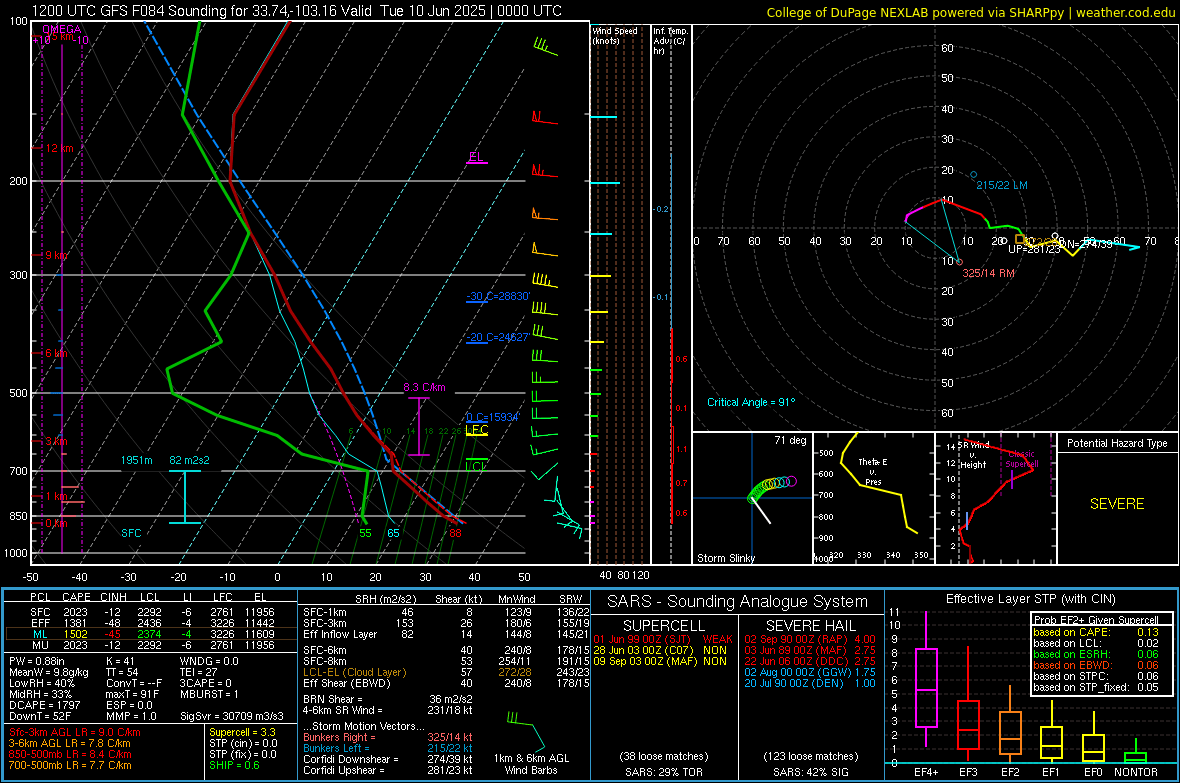Viewport: 1180px width, 783px height.
Task: Click the "DownT = 52F" value
Action: (39, 717)
